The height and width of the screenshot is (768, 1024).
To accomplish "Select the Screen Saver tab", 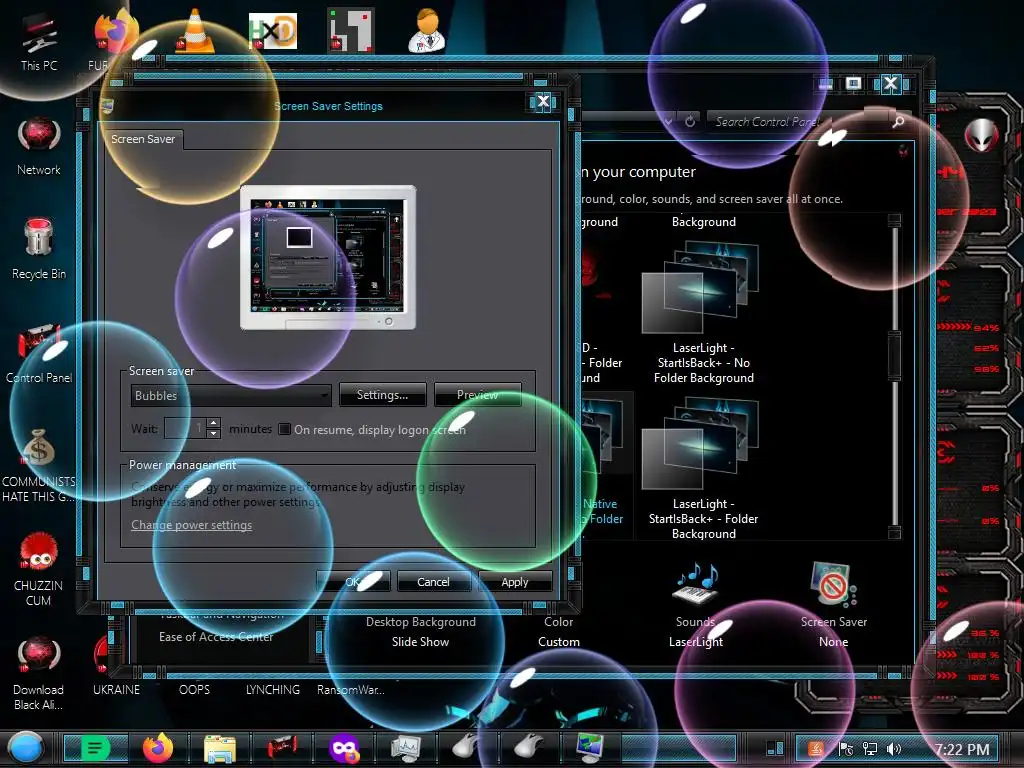I will click(x=143, y=139).
